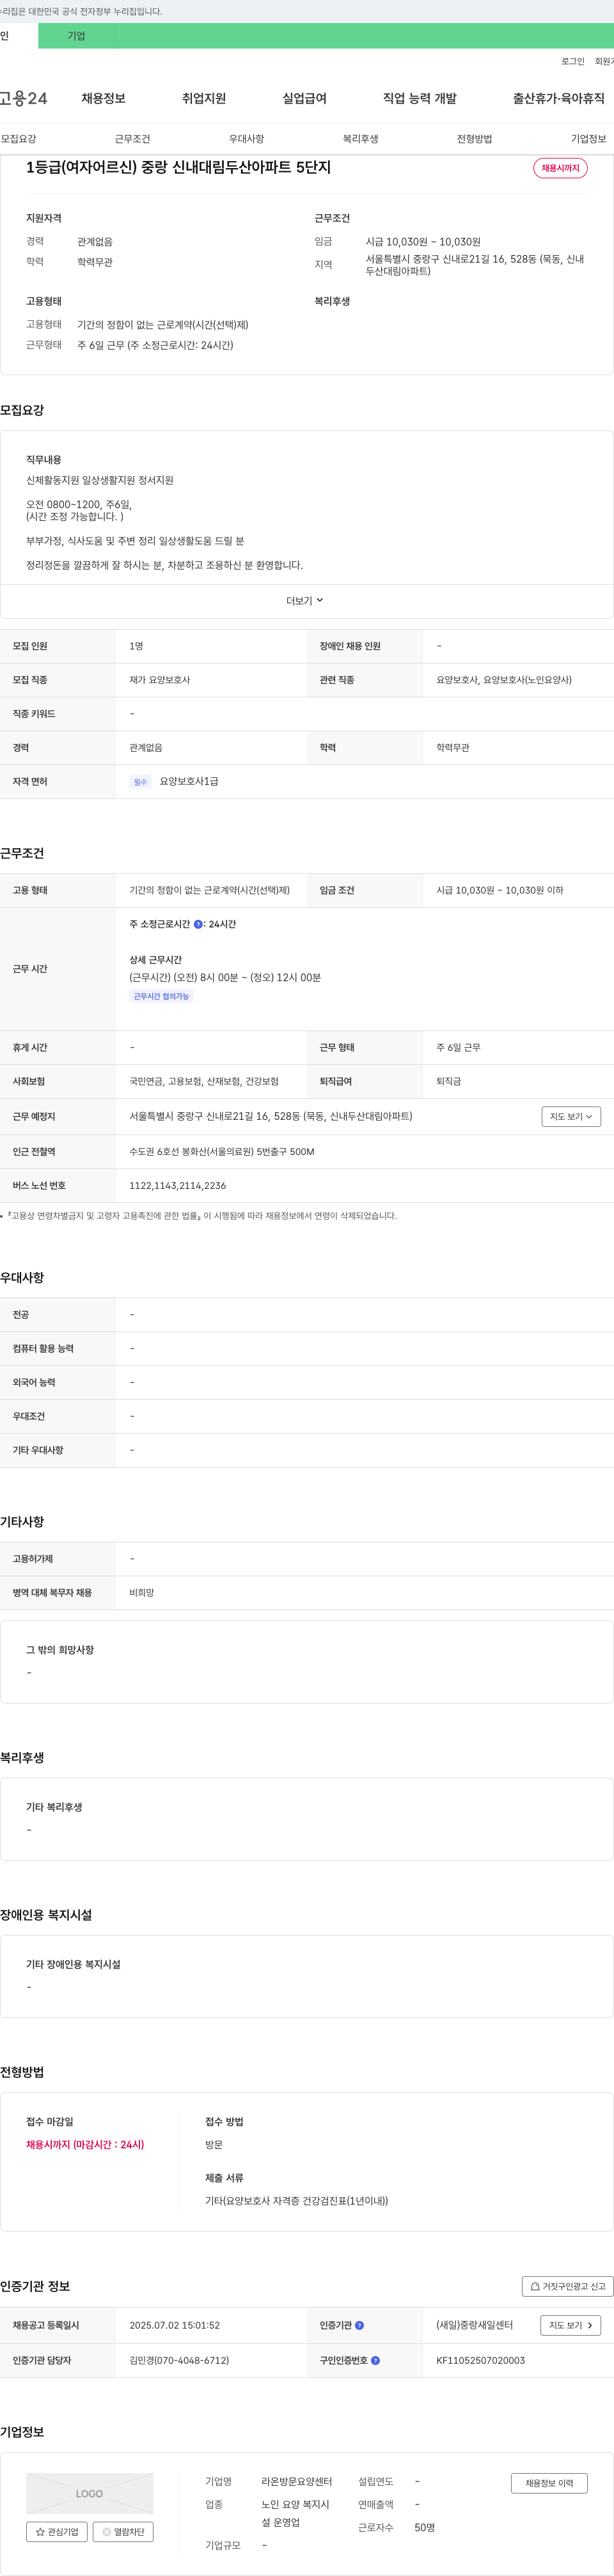Click company name 라온방문요양센터

coord(296,2482)
